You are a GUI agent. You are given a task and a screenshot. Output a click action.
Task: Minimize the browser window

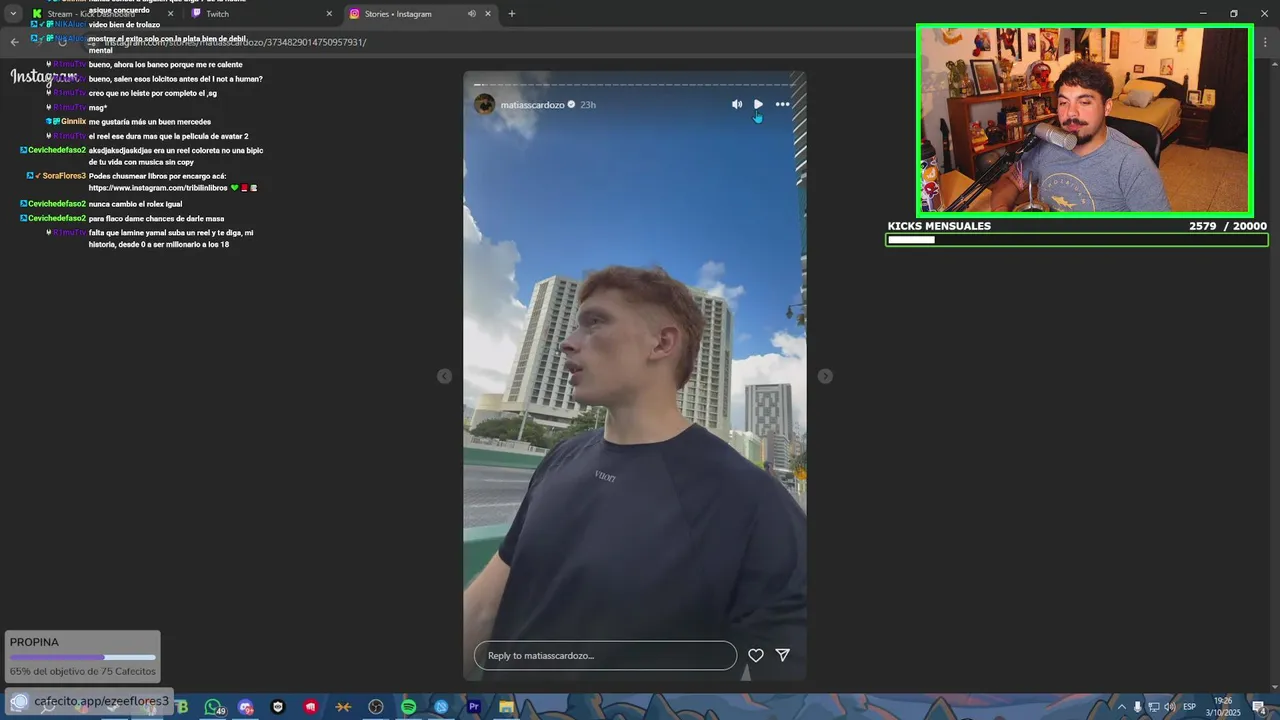point(1203,14)
